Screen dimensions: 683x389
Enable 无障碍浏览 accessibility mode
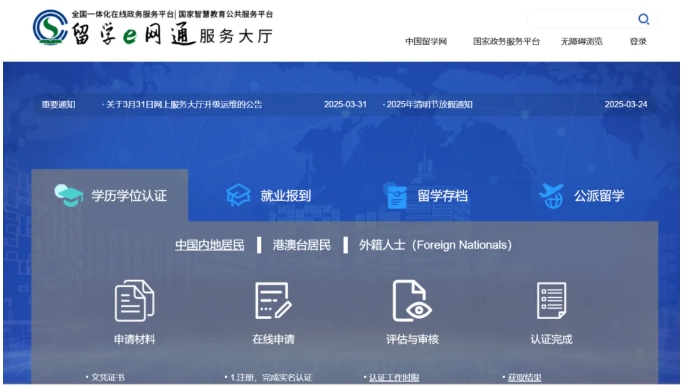click(x=582, y=41)
